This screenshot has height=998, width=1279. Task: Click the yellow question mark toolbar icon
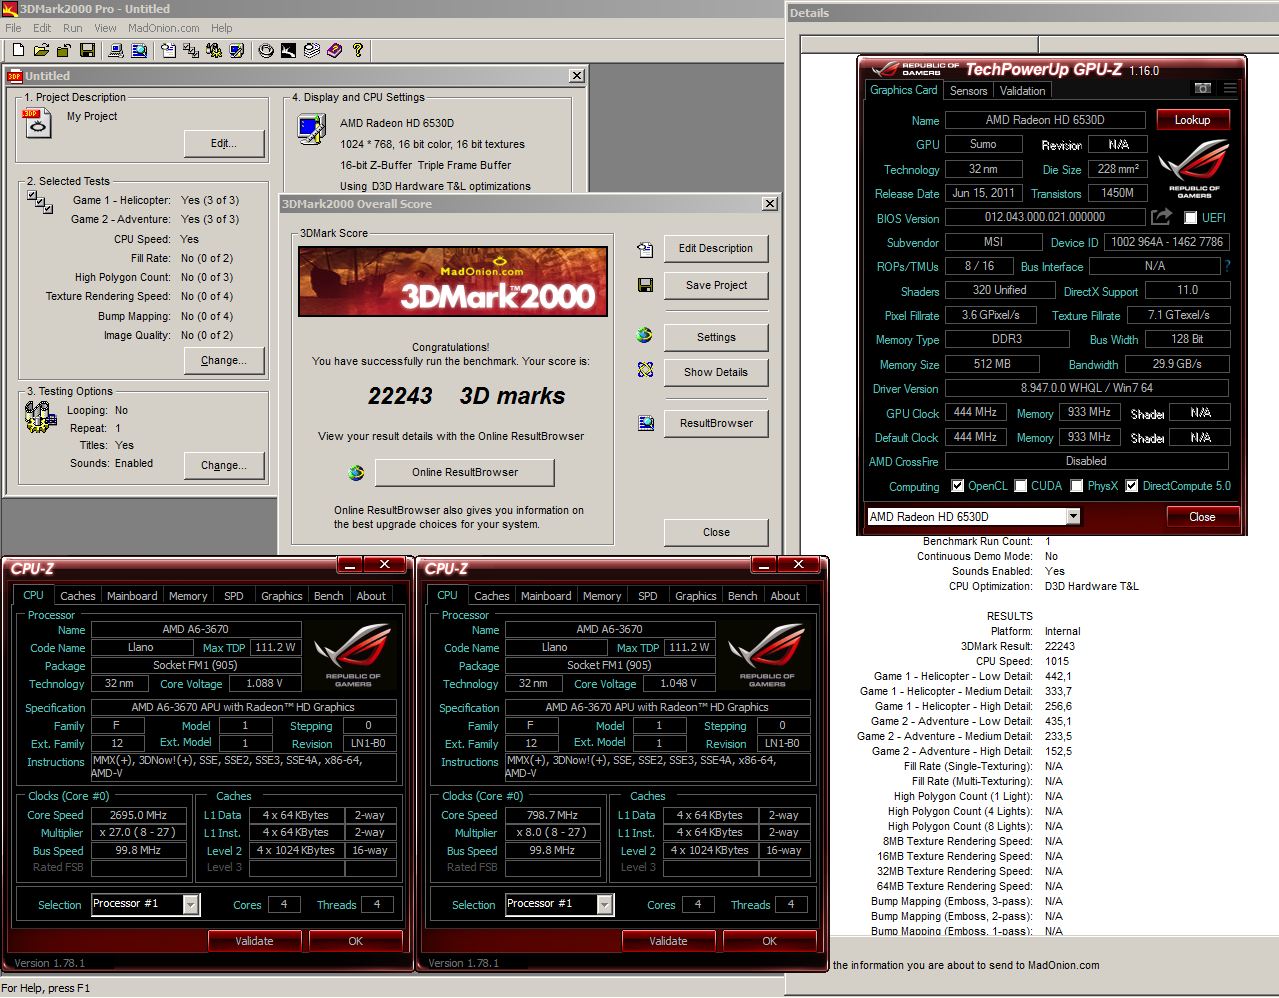[357, 50]
